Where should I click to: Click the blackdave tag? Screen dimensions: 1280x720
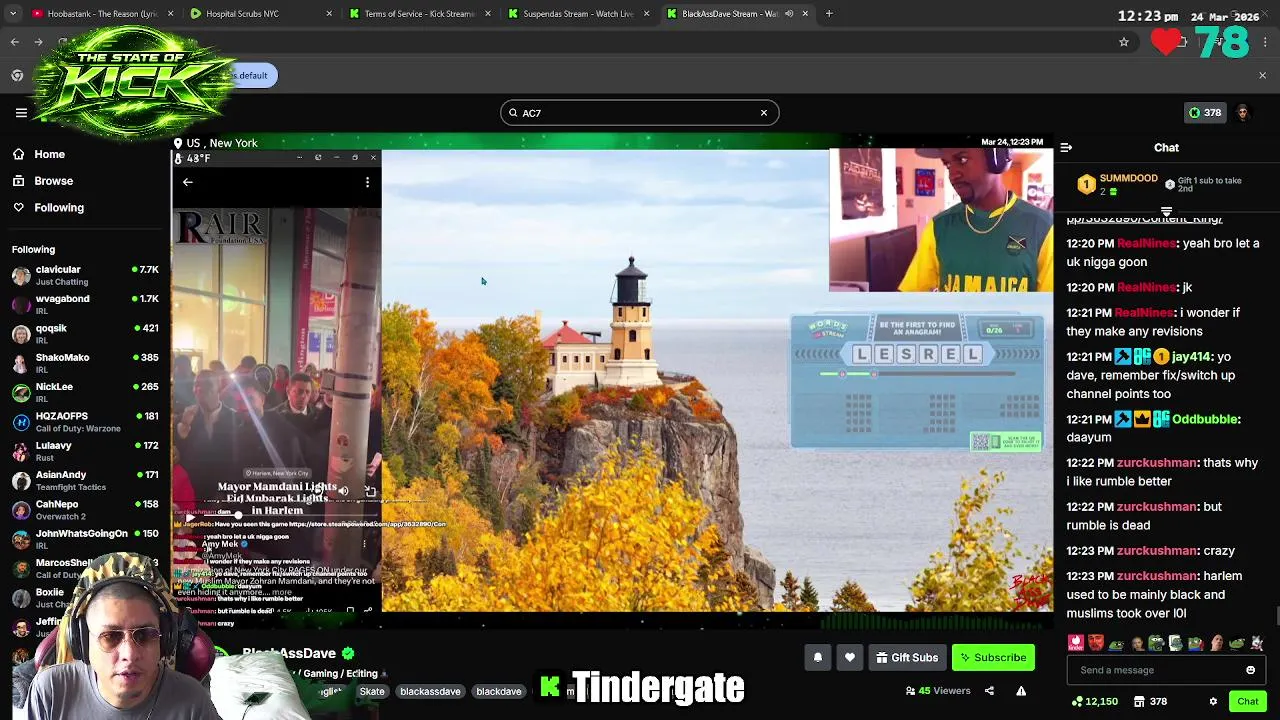click(499, 691)
